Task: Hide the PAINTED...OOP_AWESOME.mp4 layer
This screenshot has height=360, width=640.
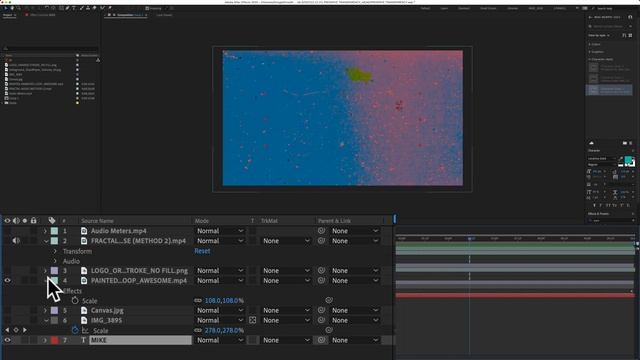Action: [7, 280]
